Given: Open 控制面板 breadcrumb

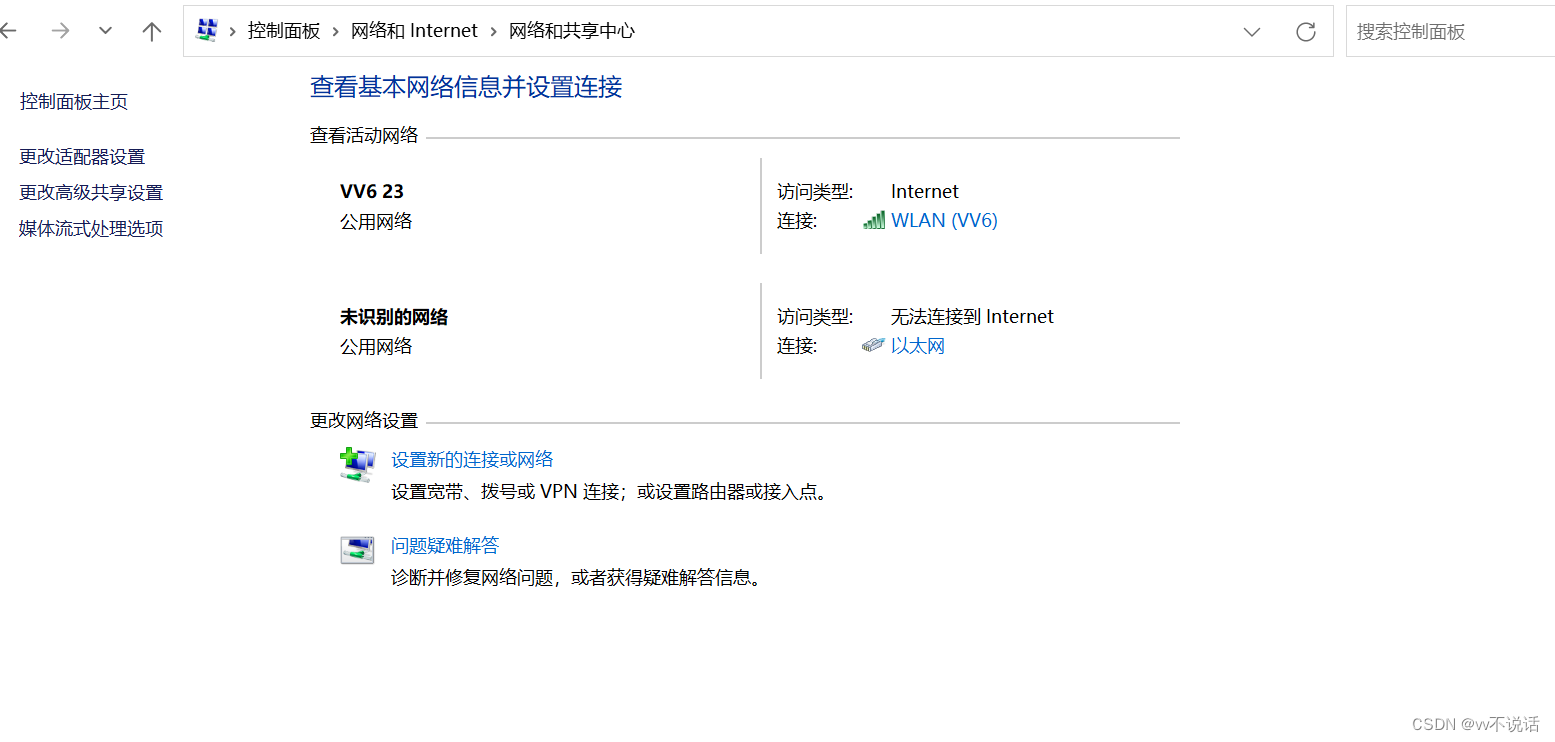Looking at the screenshot, I should point(284,31).
